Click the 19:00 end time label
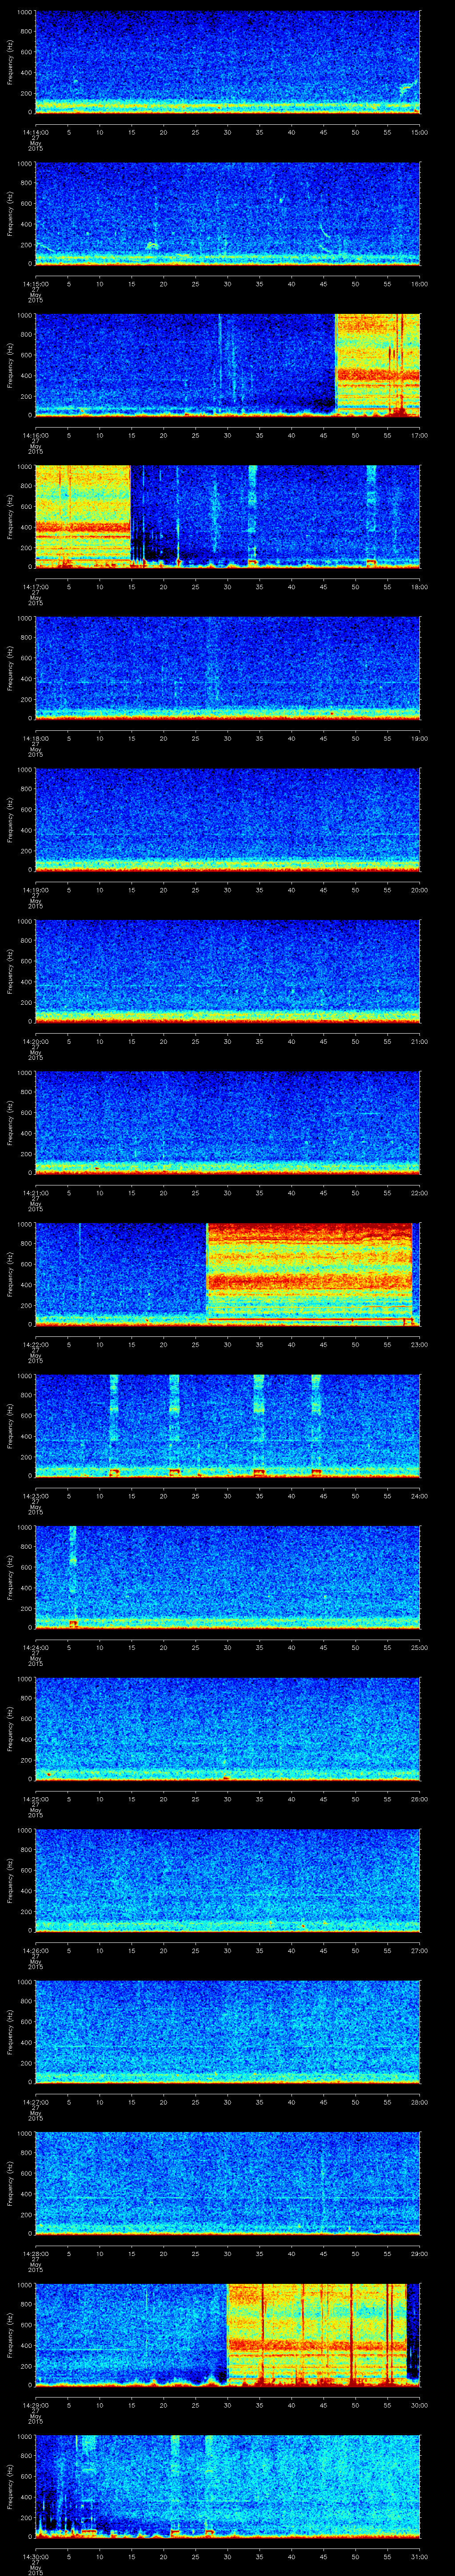 420,738
